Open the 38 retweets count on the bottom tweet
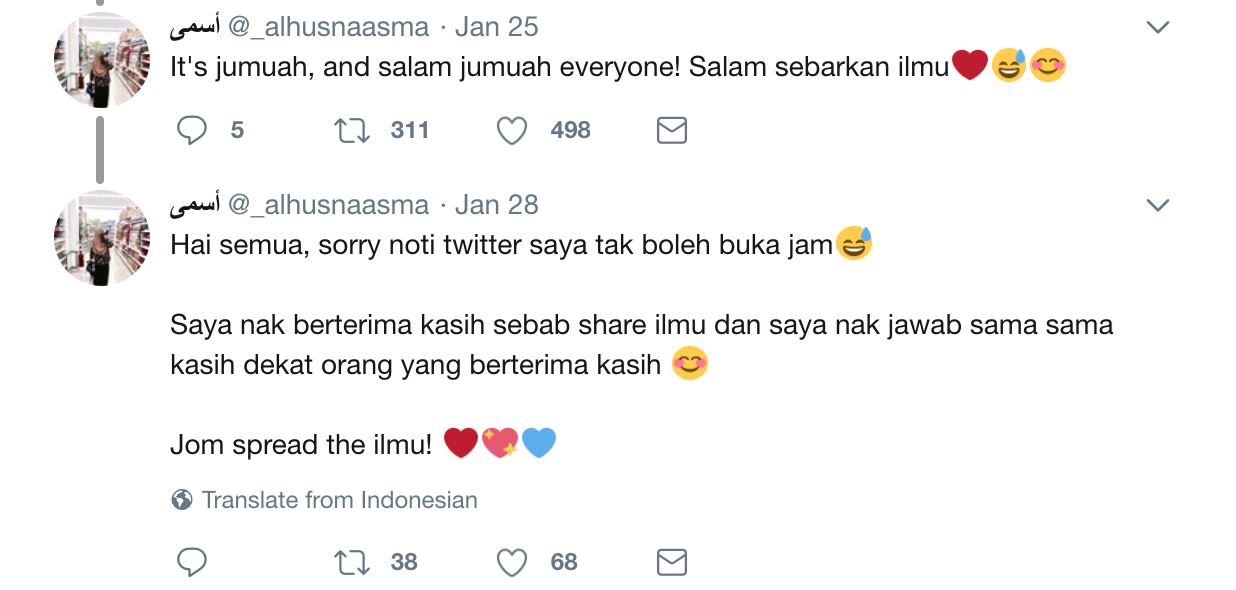This screenshot has height=590, width=1236. pos(402,562)
